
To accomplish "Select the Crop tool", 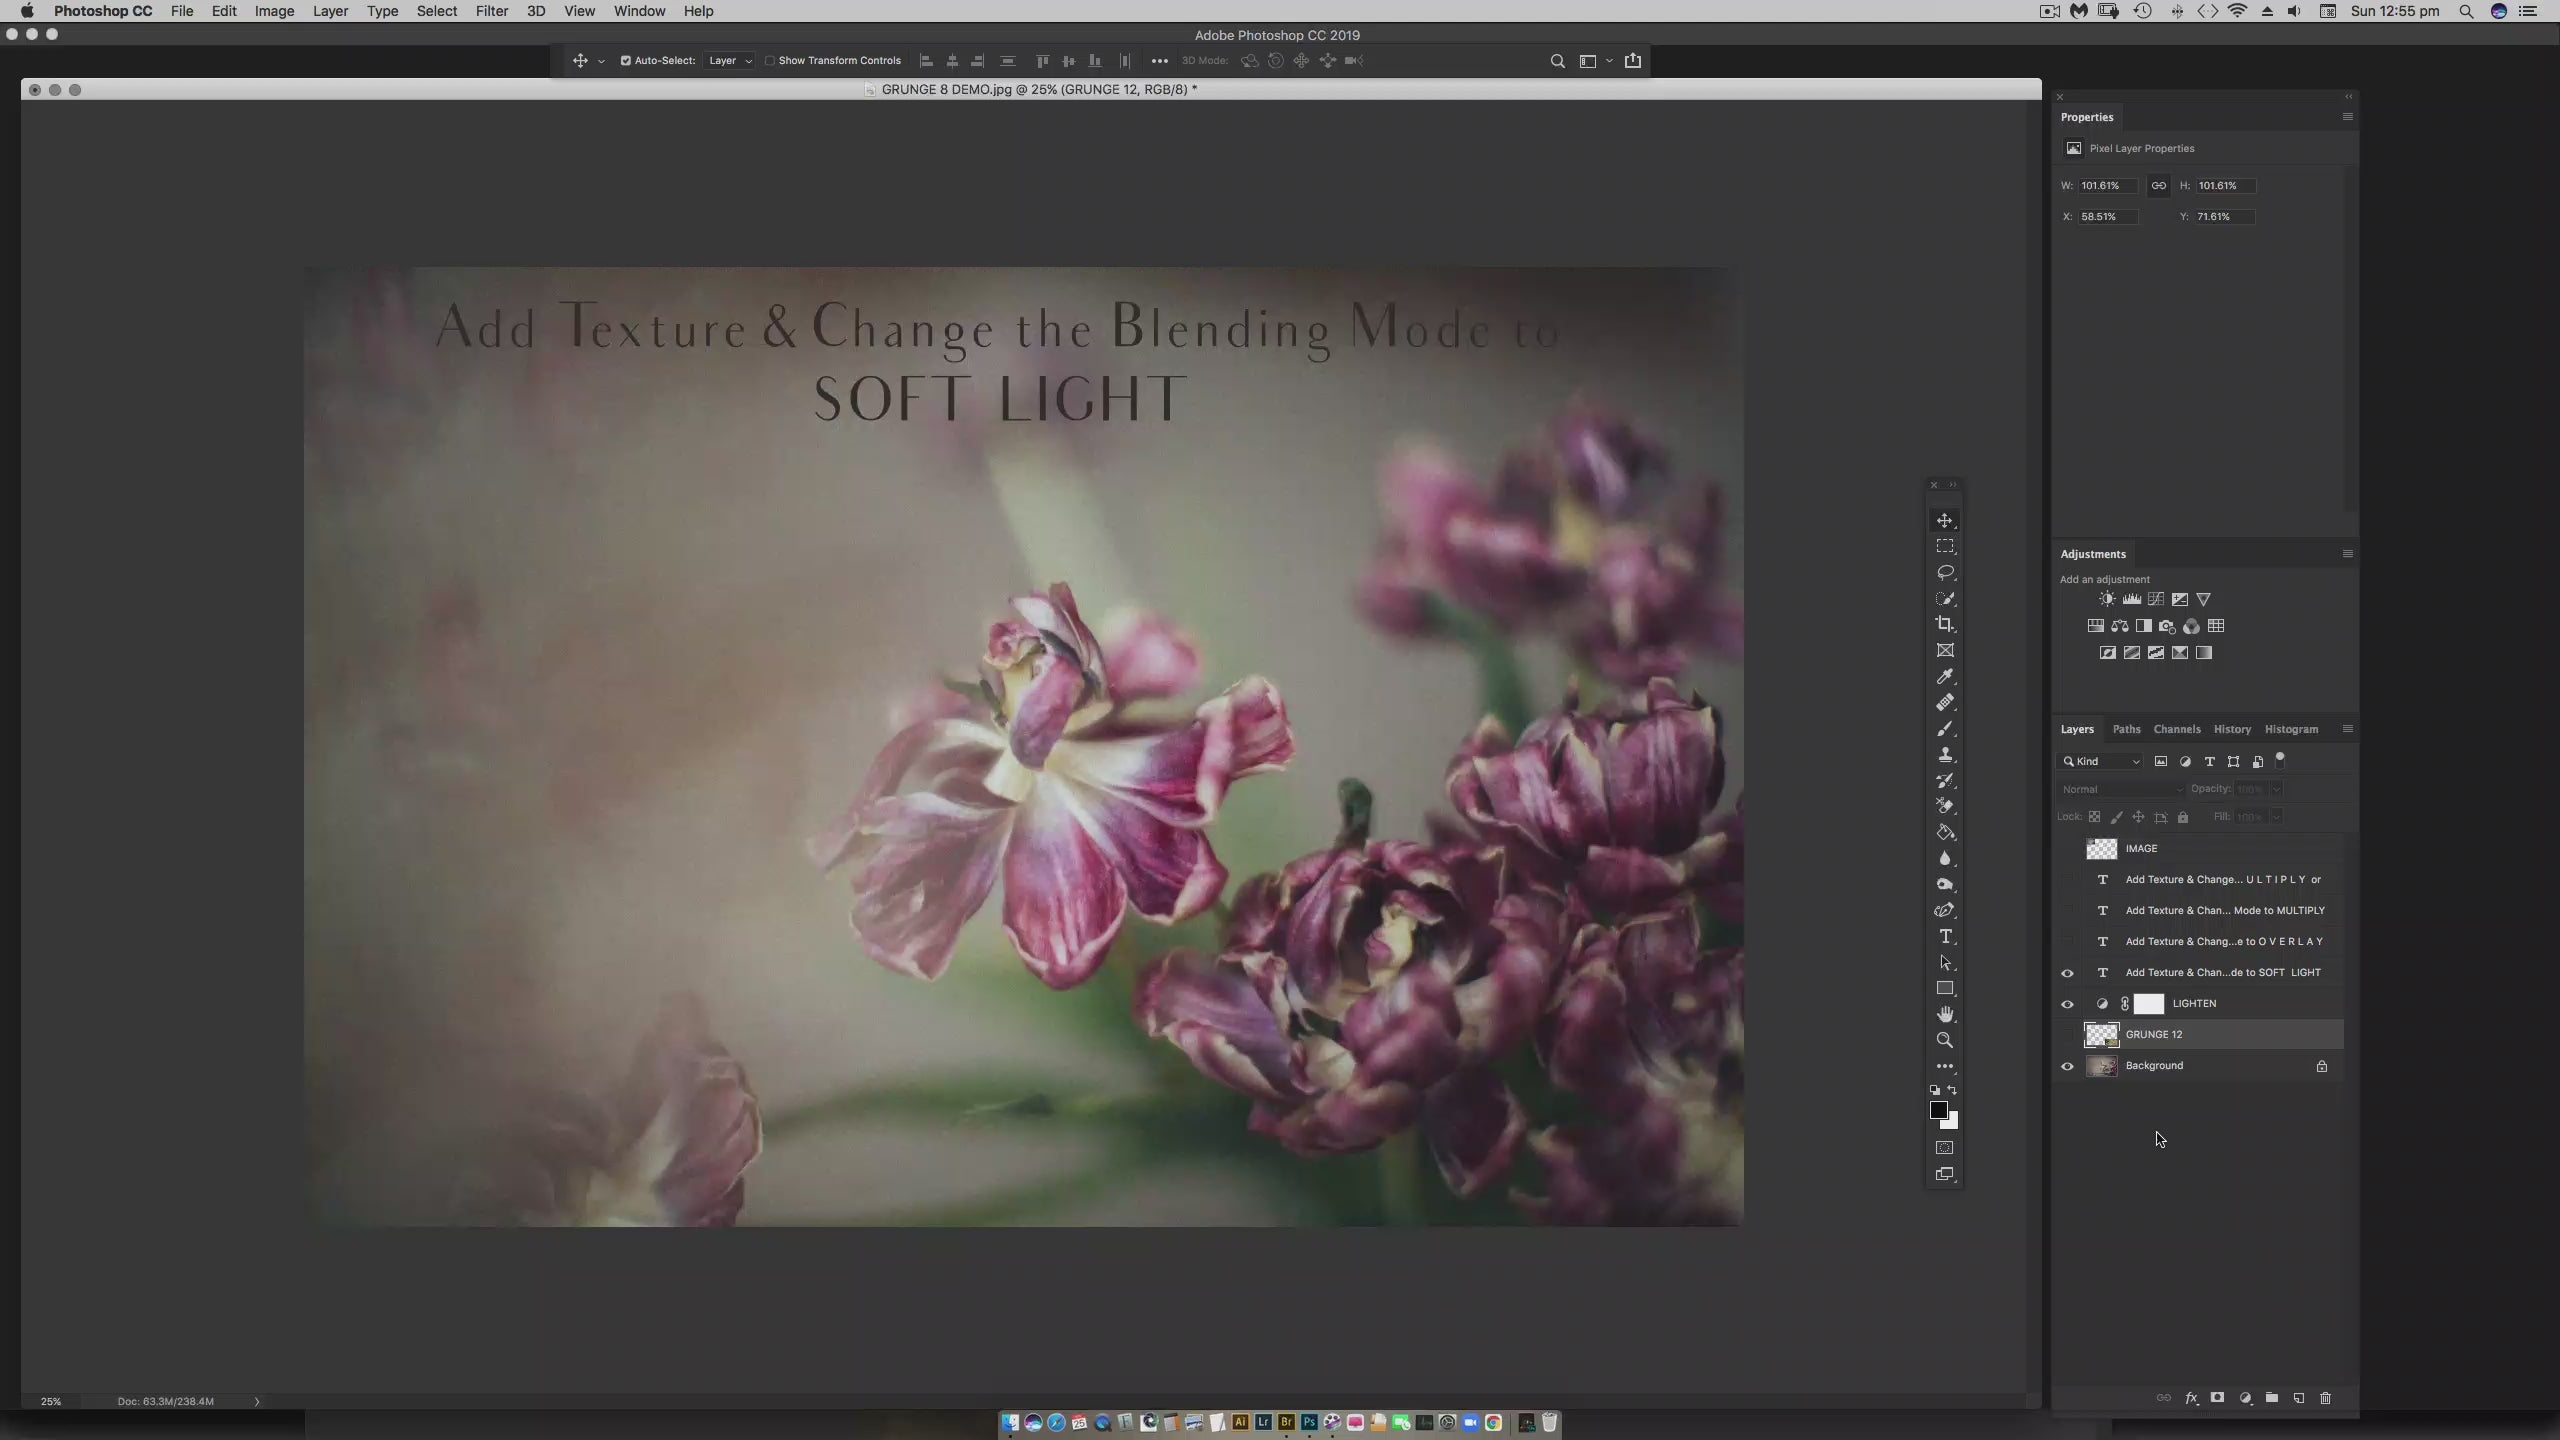I will click(1944, 624).
